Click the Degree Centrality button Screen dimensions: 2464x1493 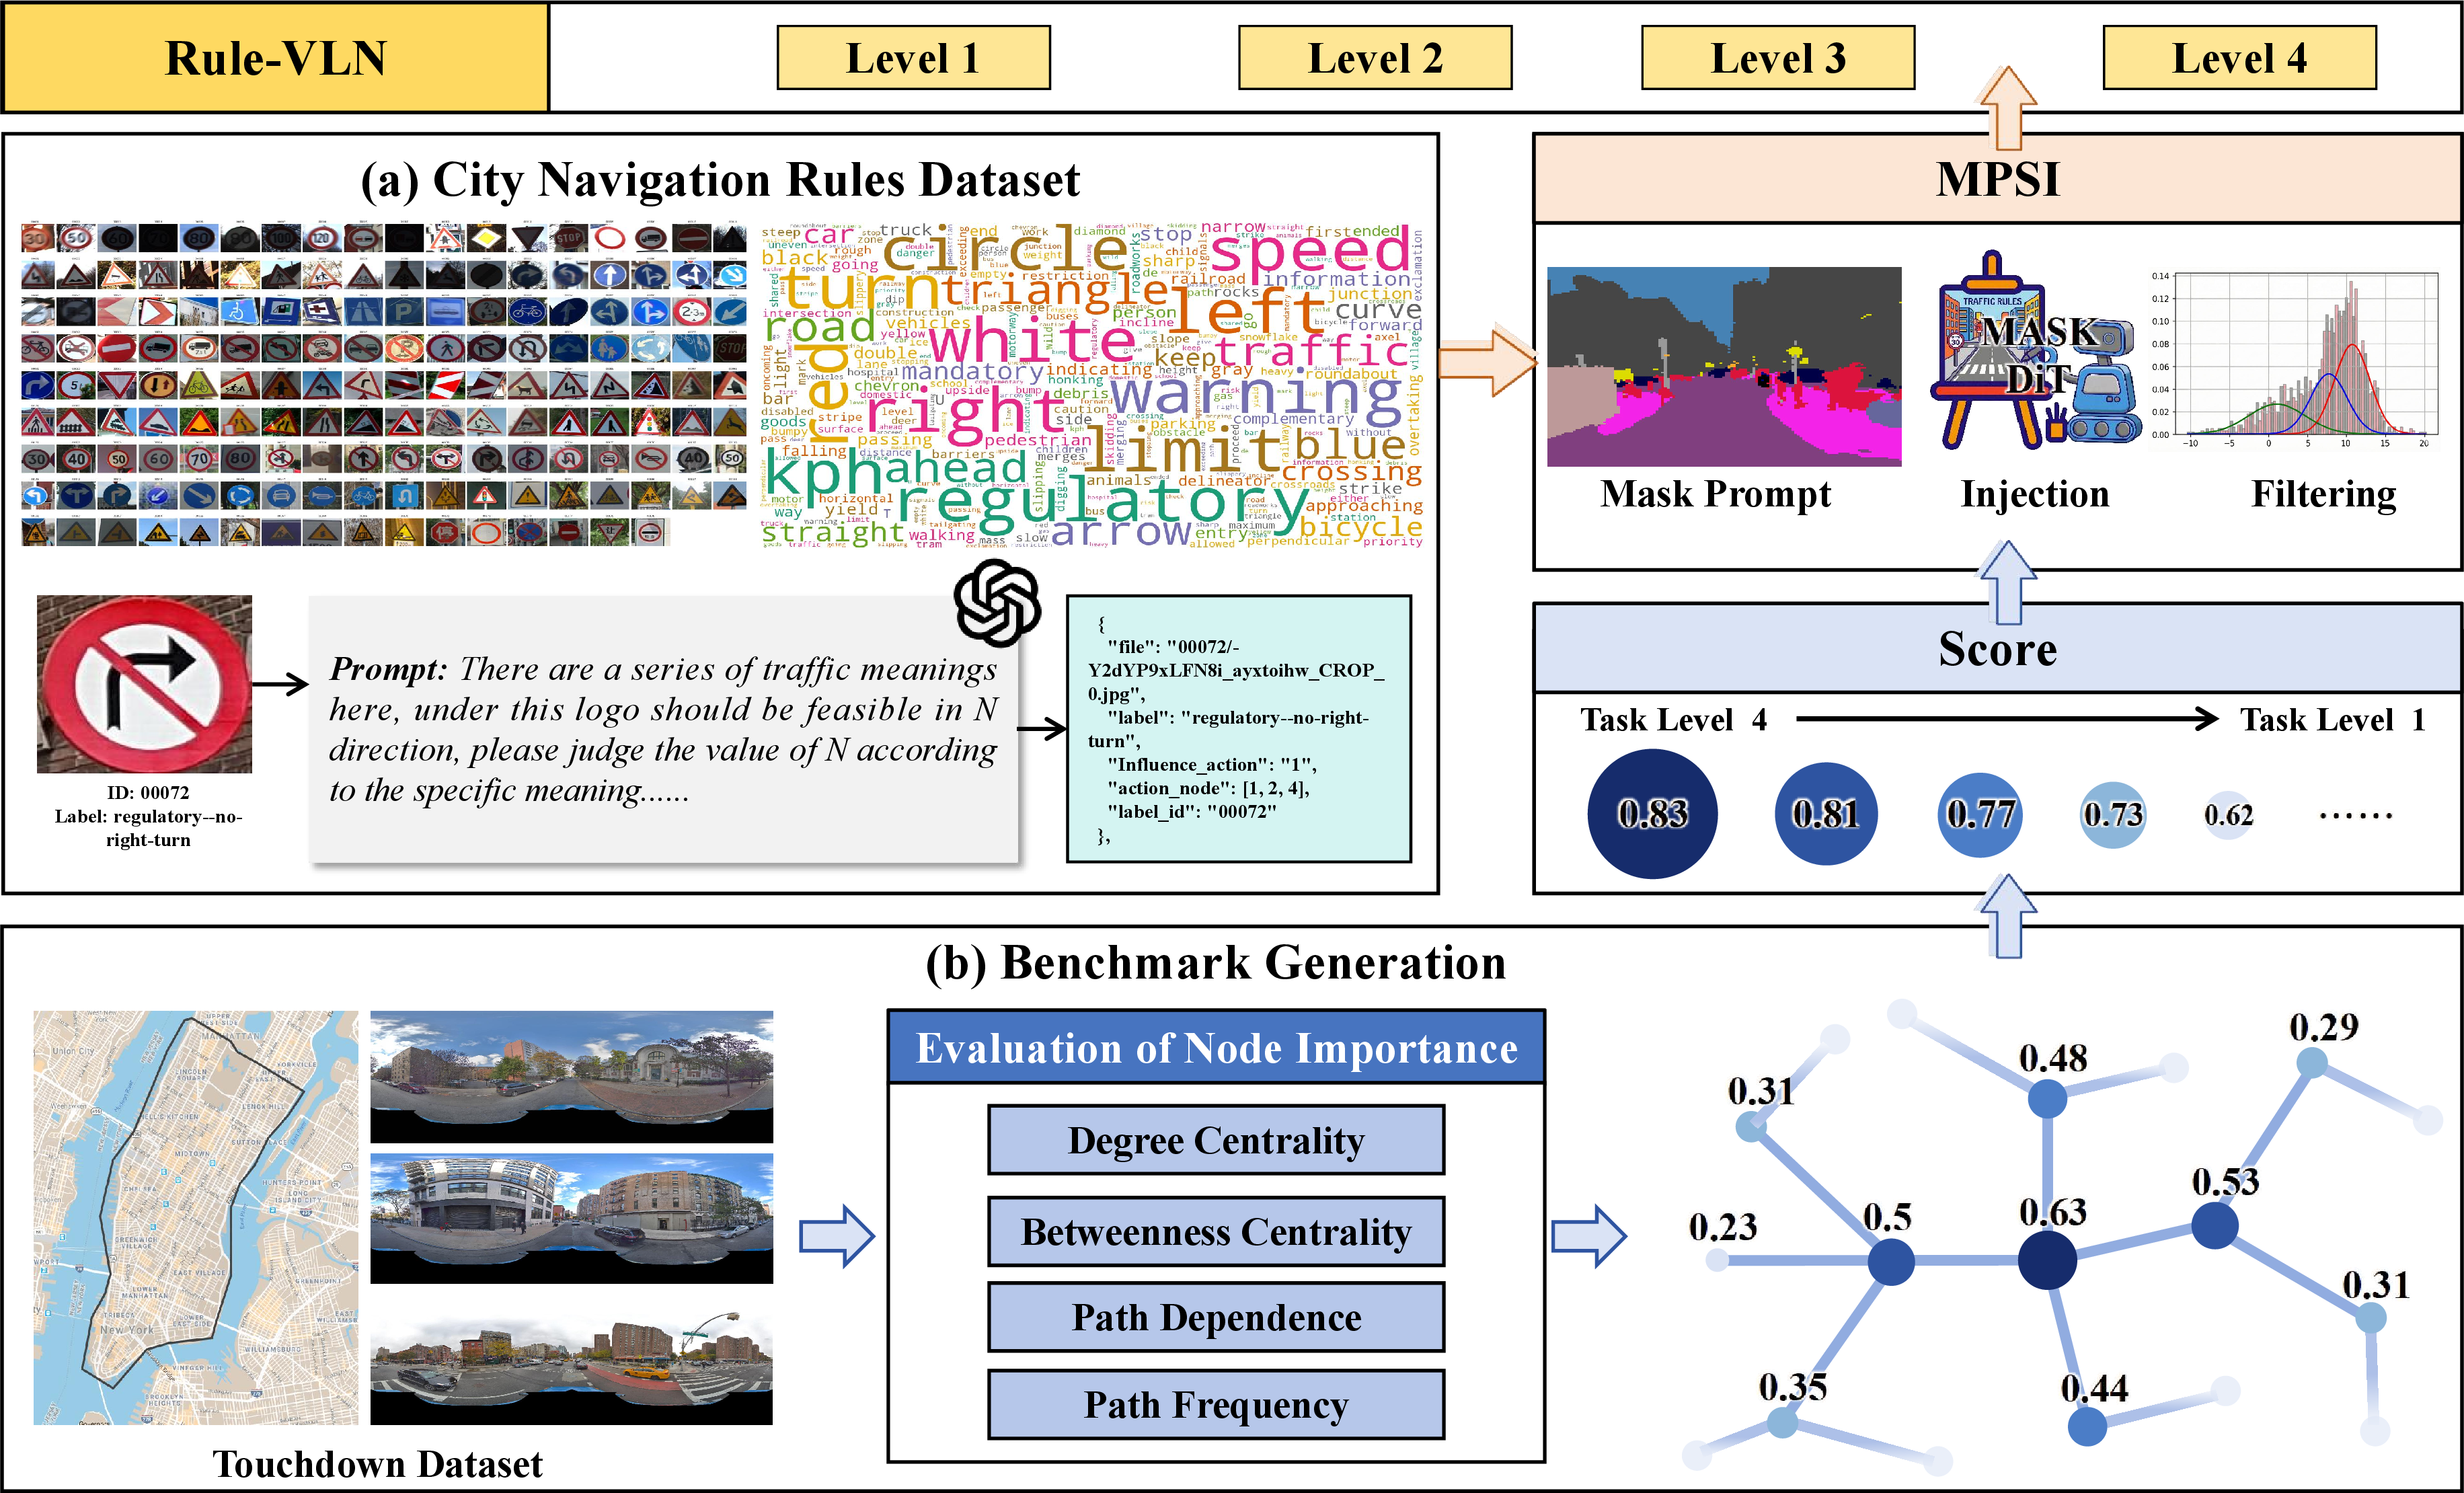1216,1140
